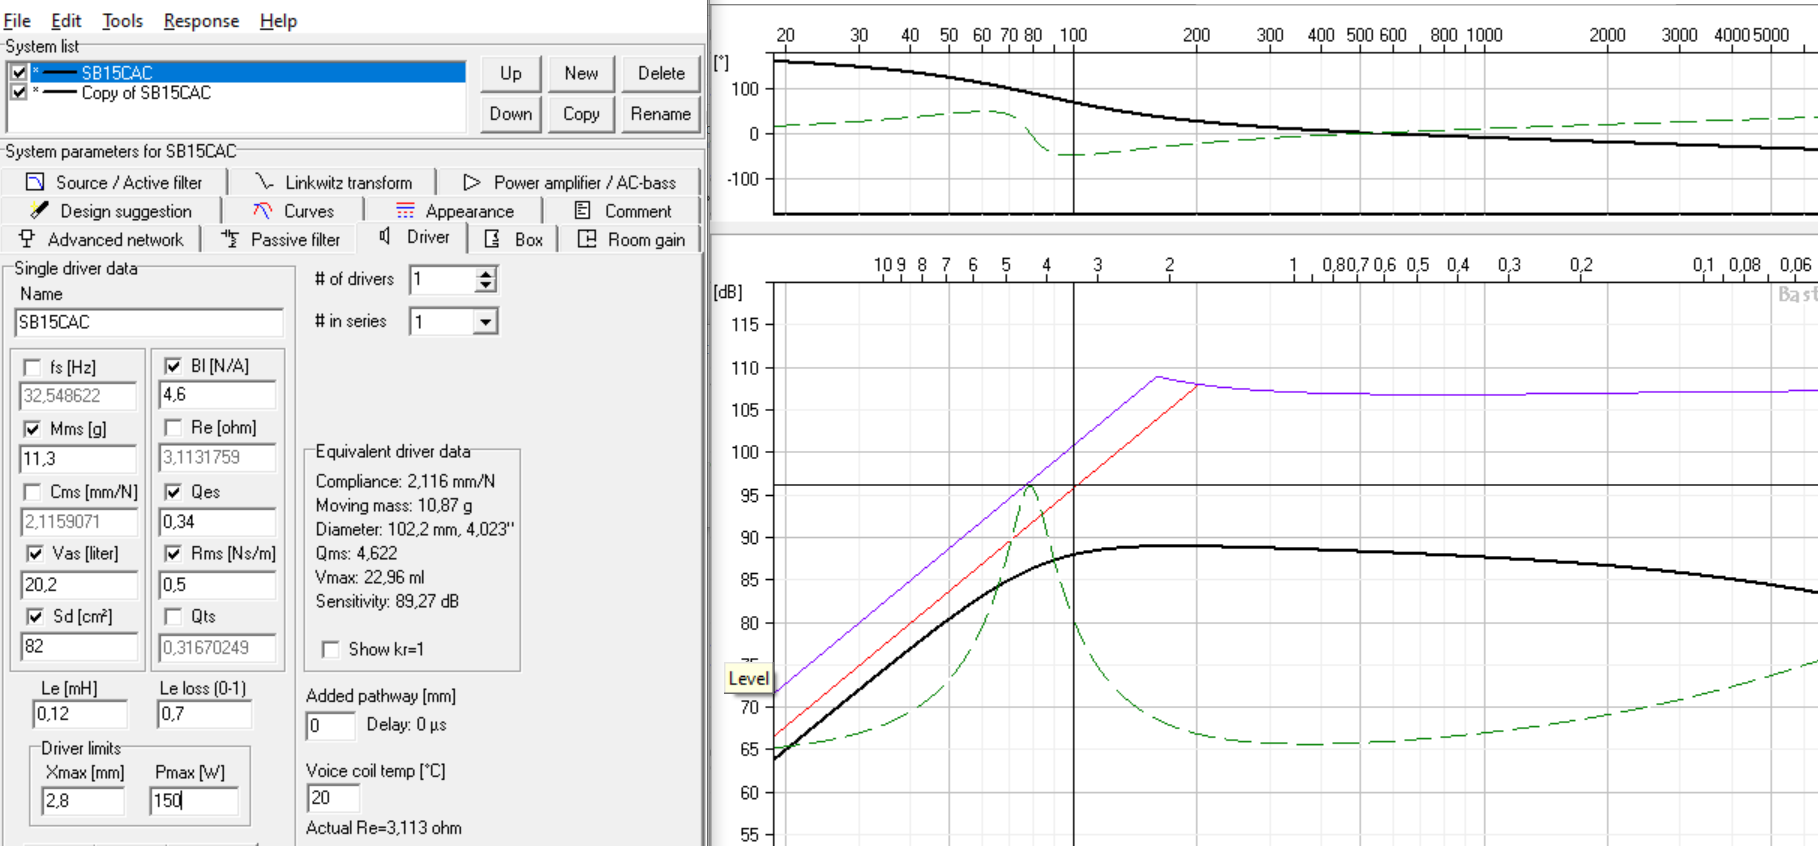Viewport: 1818px width, 846px height.
Task: Click the Appearance tab lines icon
Action: (405, 210)
